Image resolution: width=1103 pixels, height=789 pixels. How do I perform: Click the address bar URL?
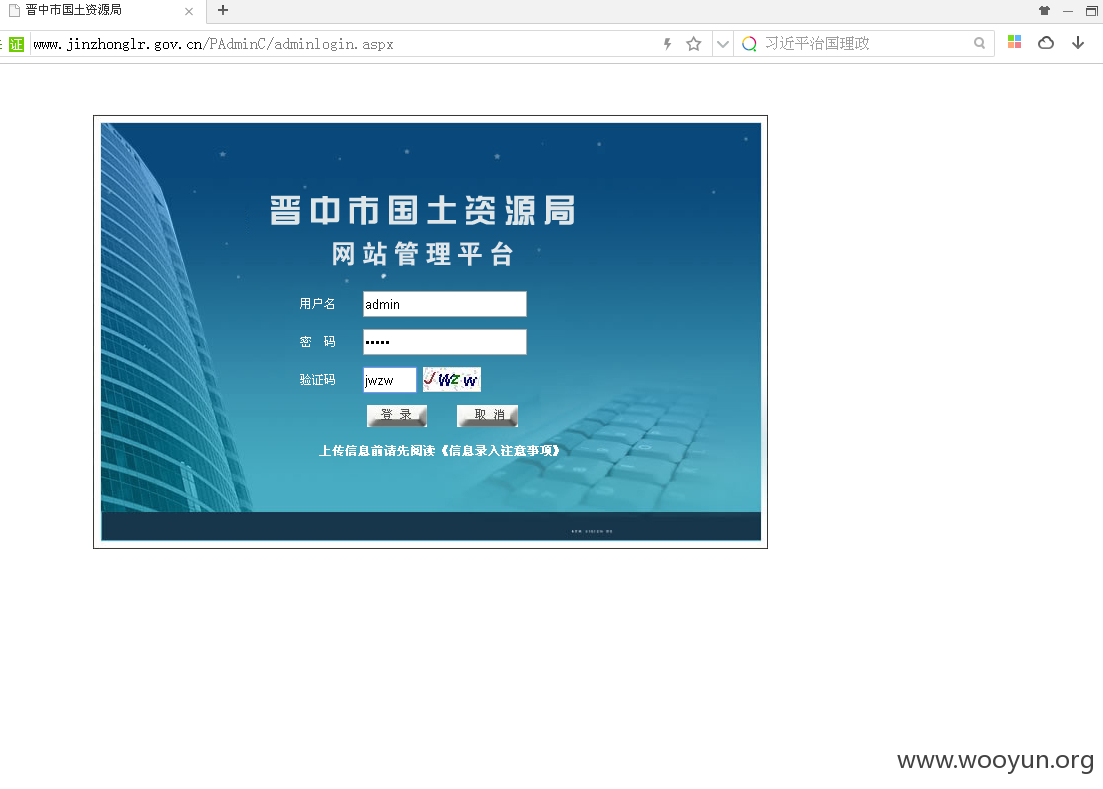[x=213, y=44]
